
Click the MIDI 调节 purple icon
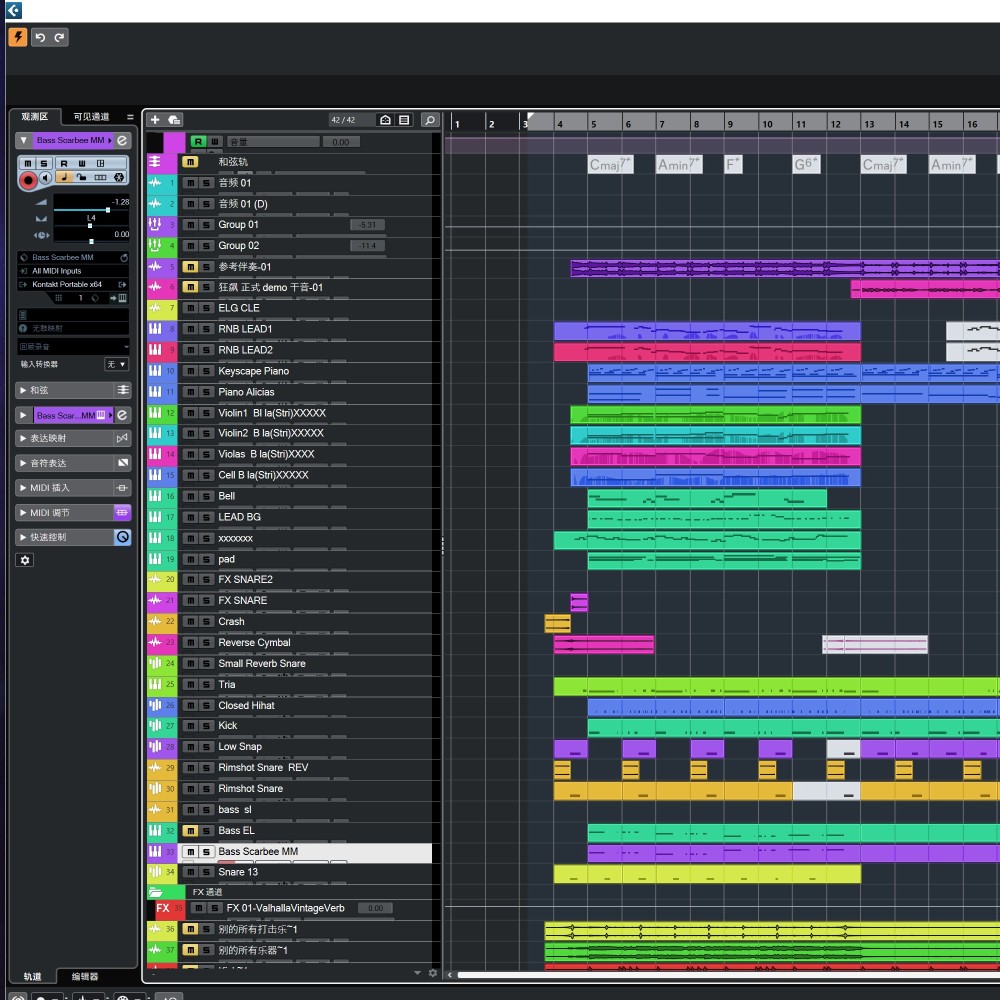[x=122, y=512]
